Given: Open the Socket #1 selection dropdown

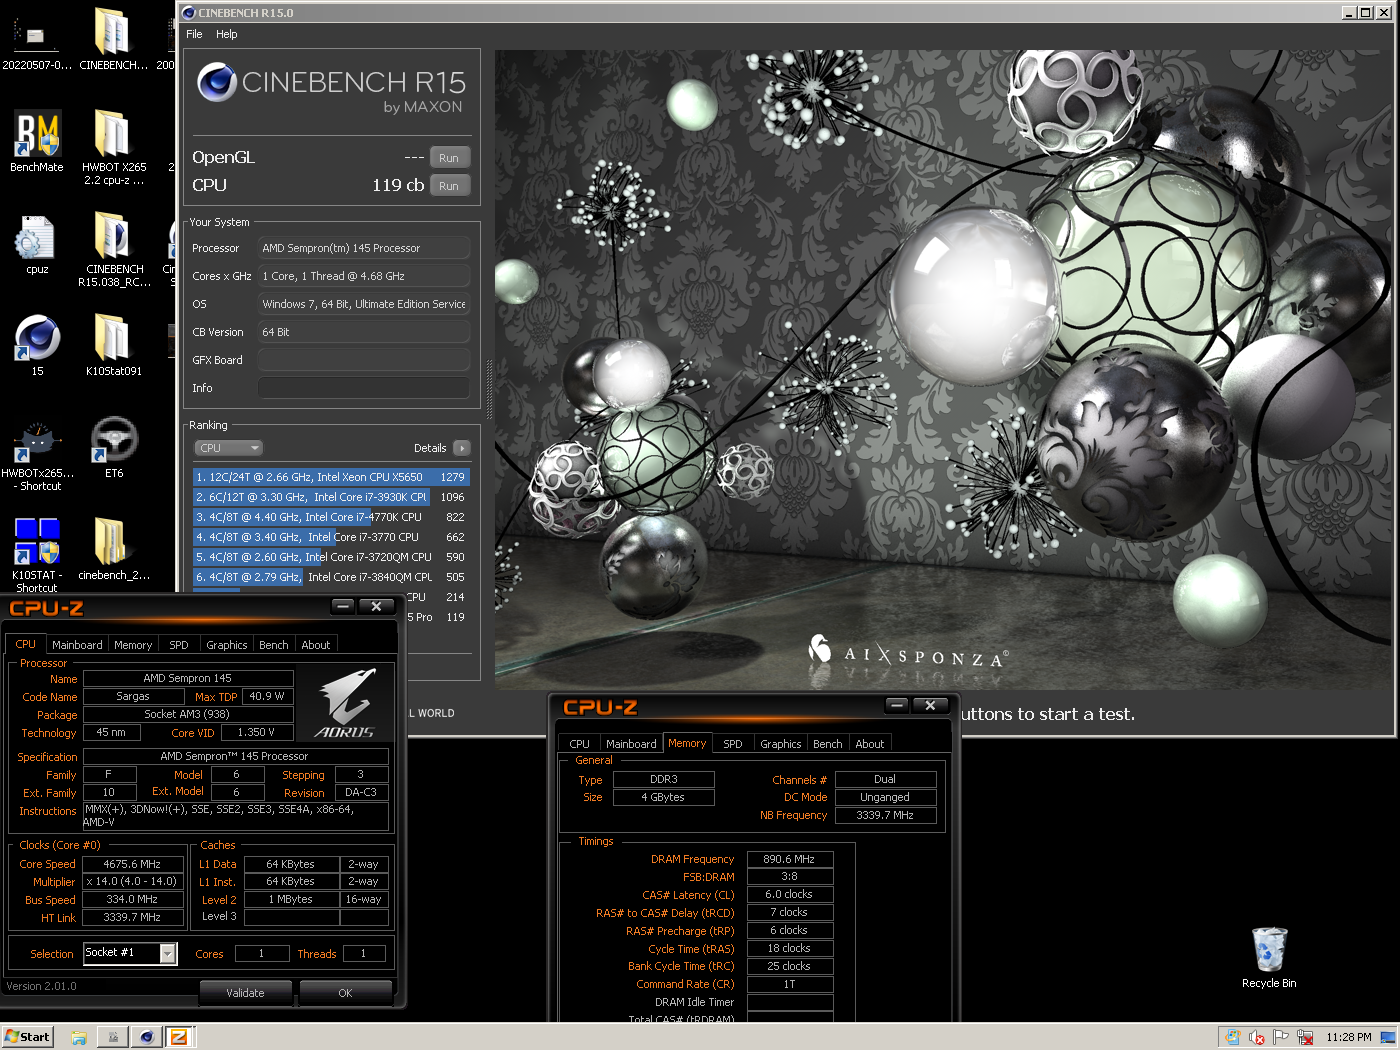Looking at the screenshot, I should tap(130, 953).
